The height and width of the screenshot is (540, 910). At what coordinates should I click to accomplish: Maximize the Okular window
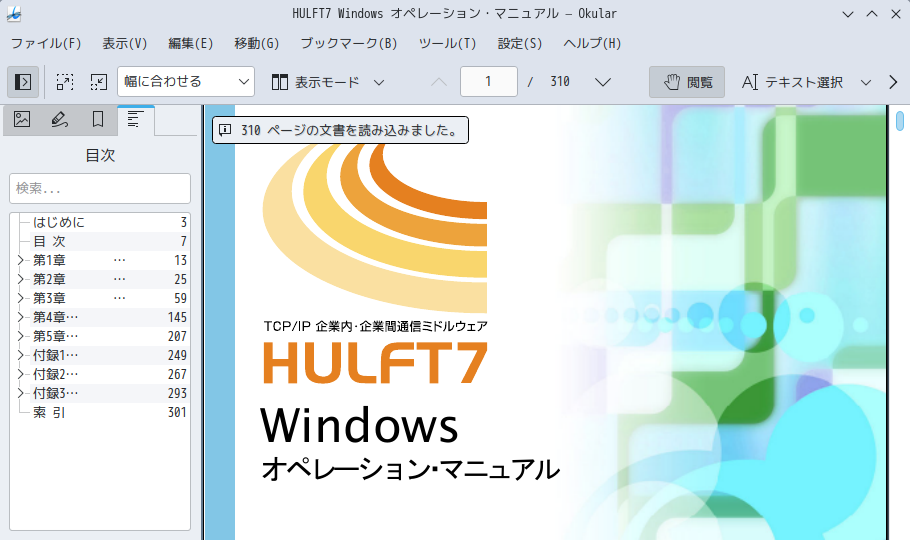[x=872, y=14]
